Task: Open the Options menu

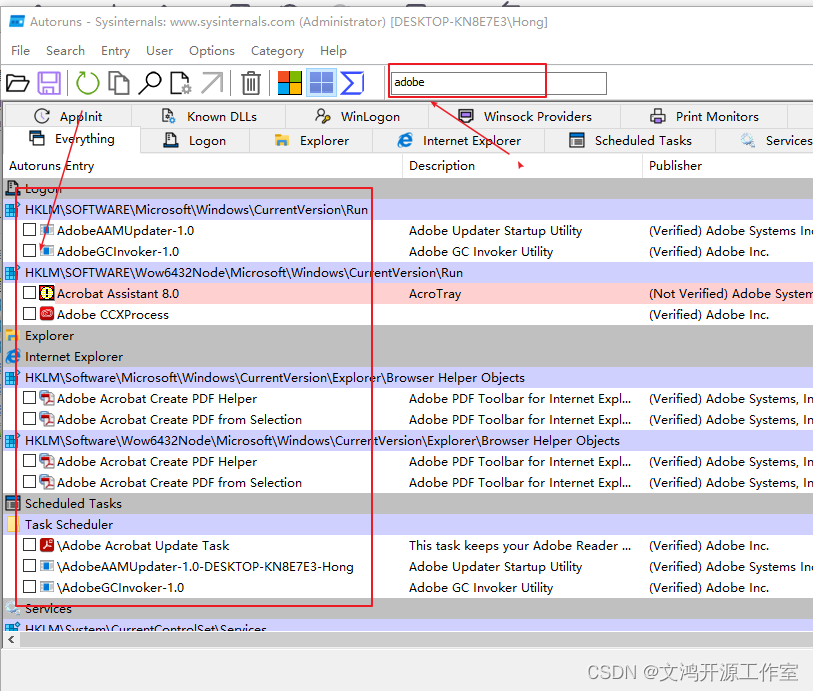Action: 212,51
